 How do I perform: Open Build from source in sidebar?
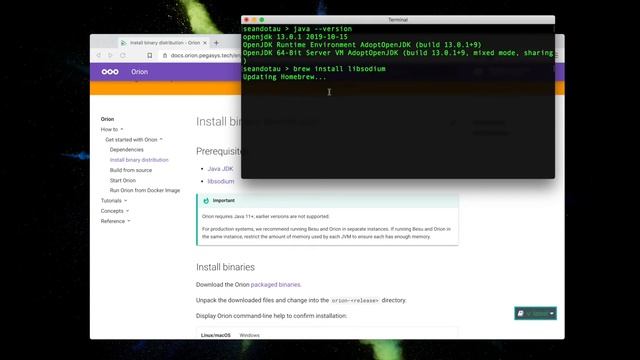point(131,170)
